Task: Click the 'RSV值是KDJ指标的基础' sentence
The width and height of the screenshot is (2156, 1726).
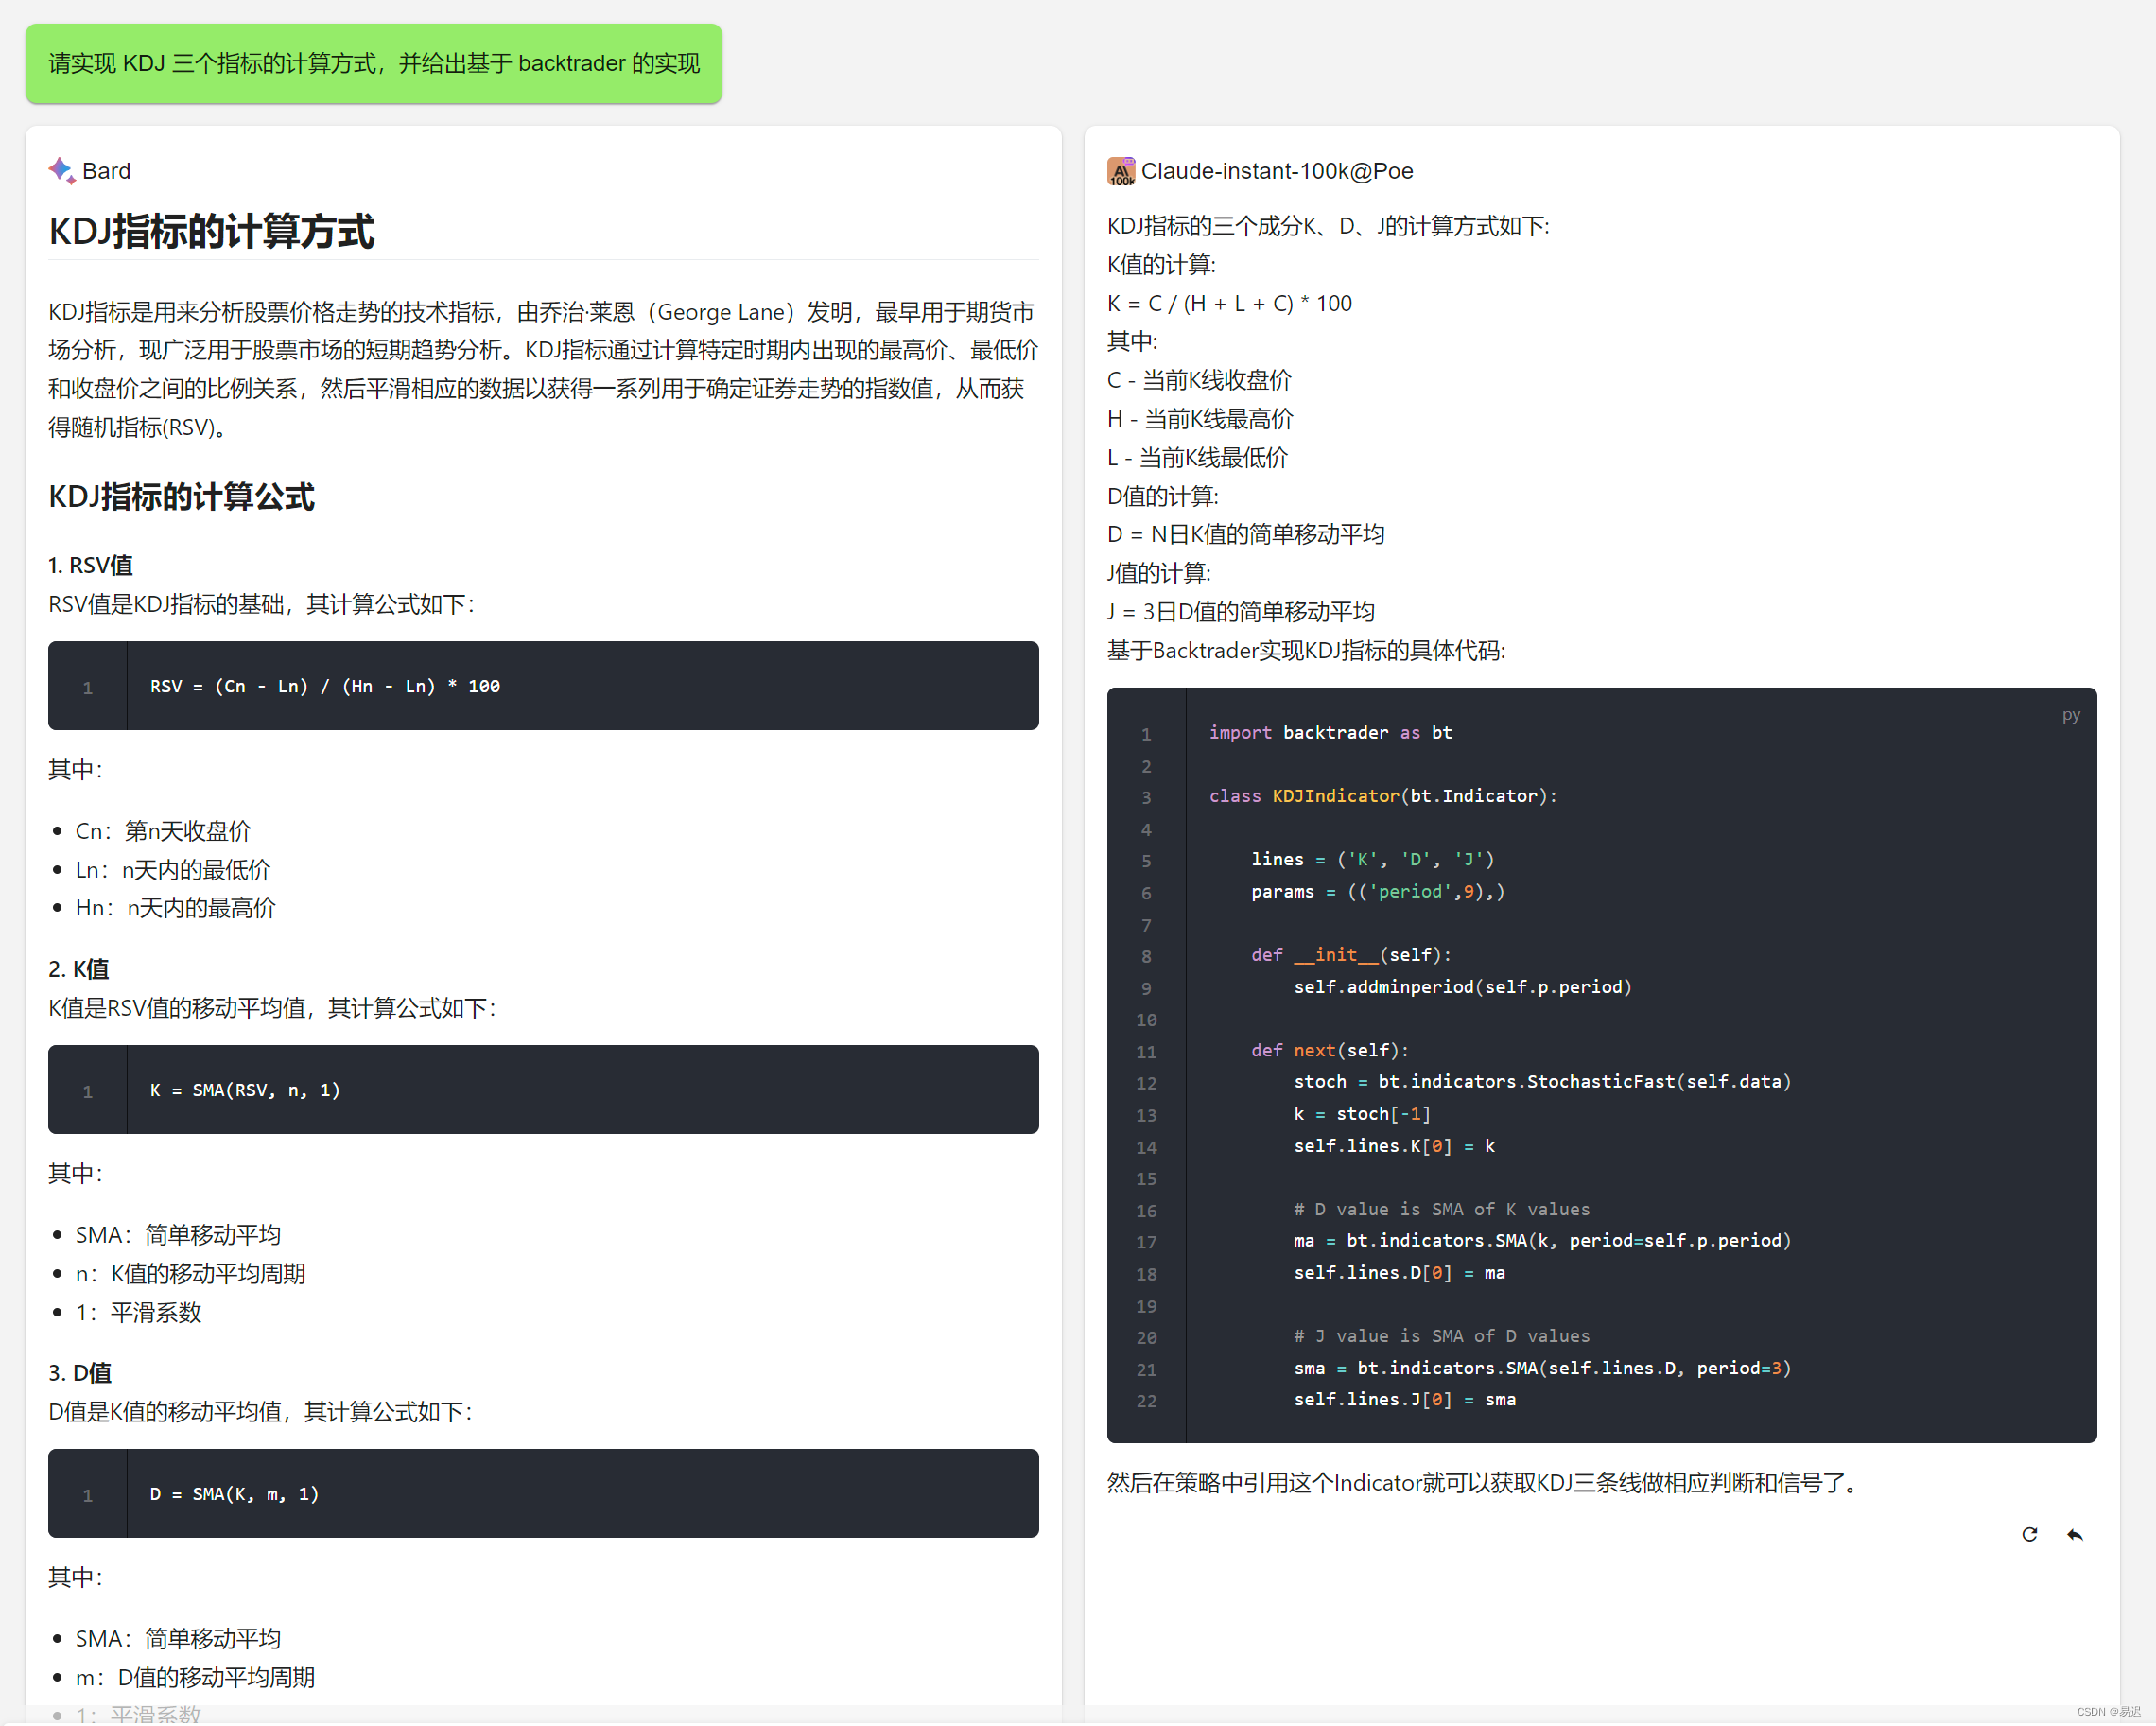Action: (262, 604)
